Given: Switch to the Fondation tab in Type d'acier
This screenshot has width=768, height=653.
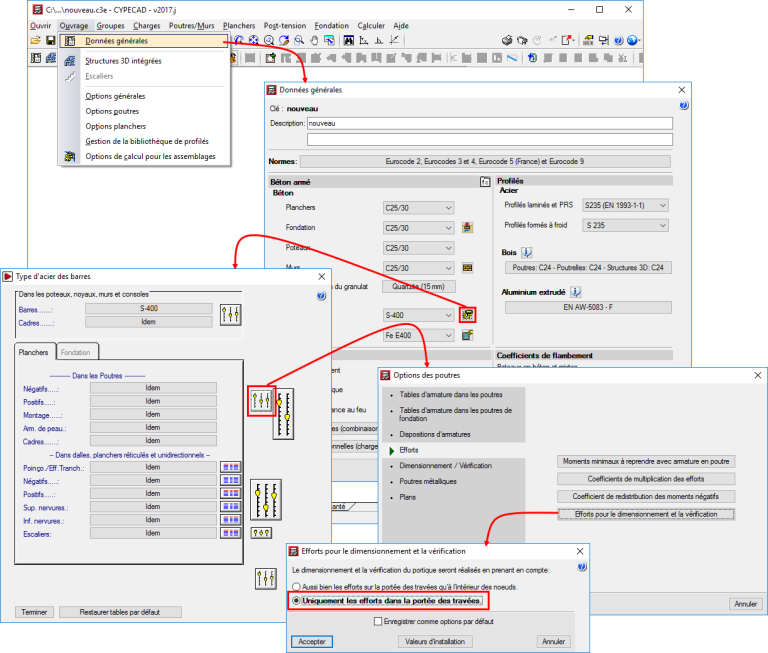Looking at the screenshot, I should coord(75,352).
